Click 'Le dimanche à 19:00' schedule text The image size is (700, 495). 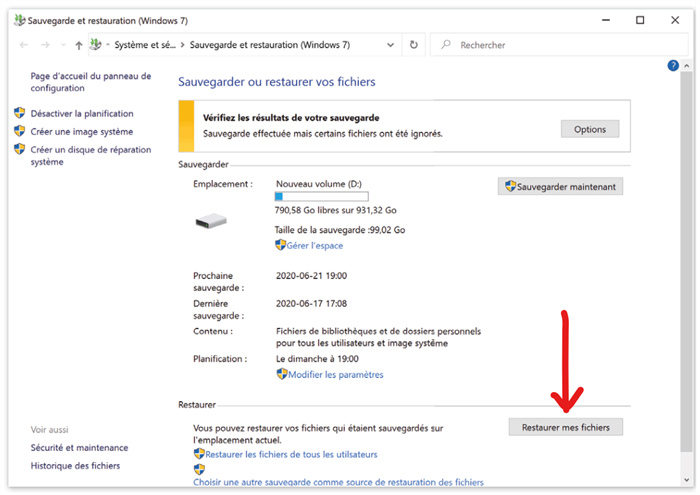pos(317,359)
